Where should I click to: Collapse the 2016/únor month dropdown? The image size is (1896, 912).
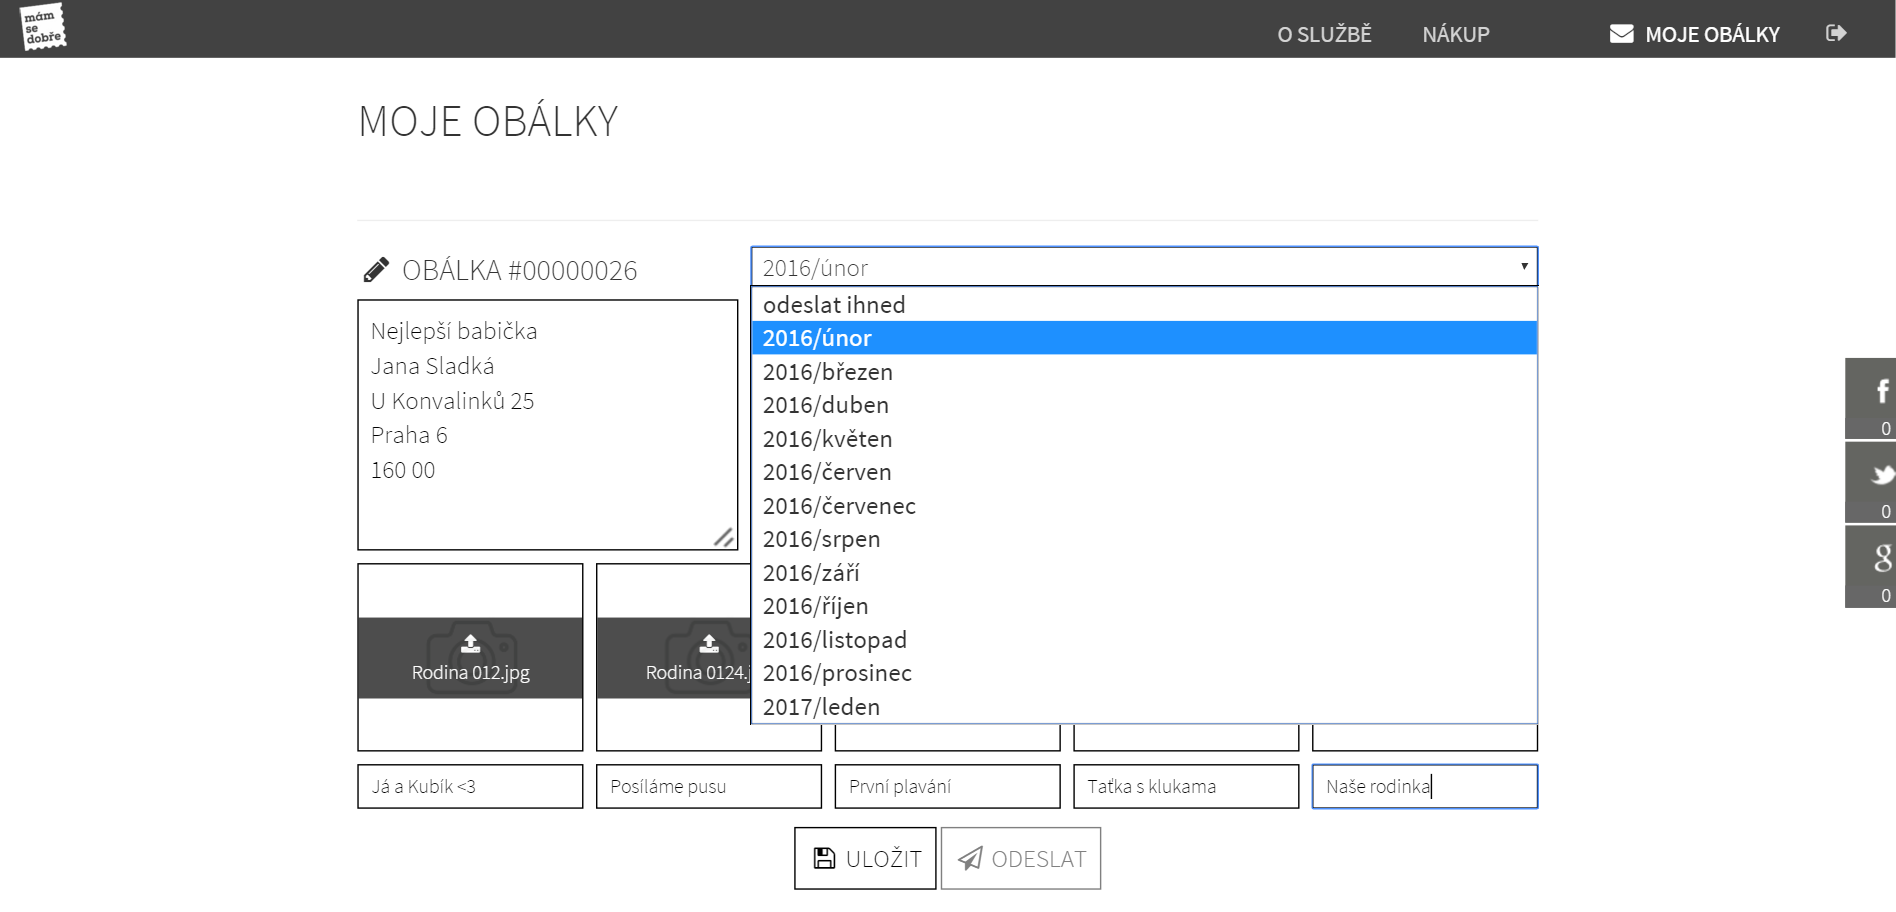tap(1143, 267)
